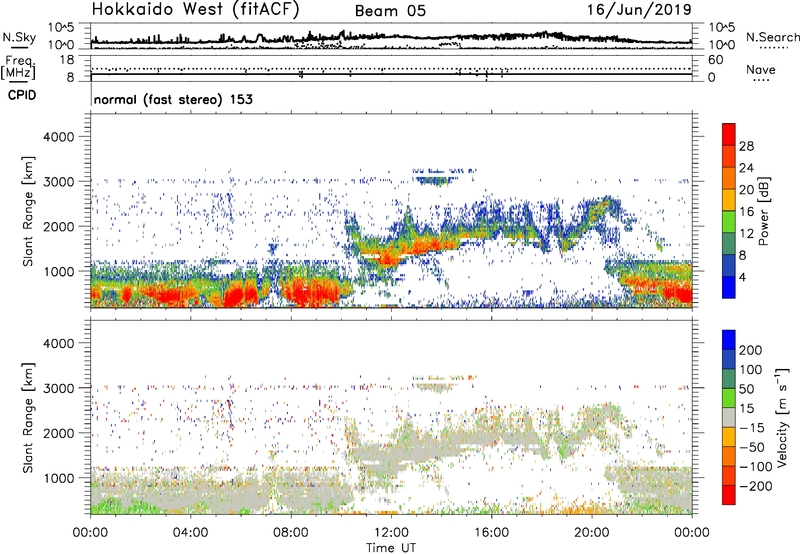Click 'Slant Range [km]' label of power panel

[28, 211]
